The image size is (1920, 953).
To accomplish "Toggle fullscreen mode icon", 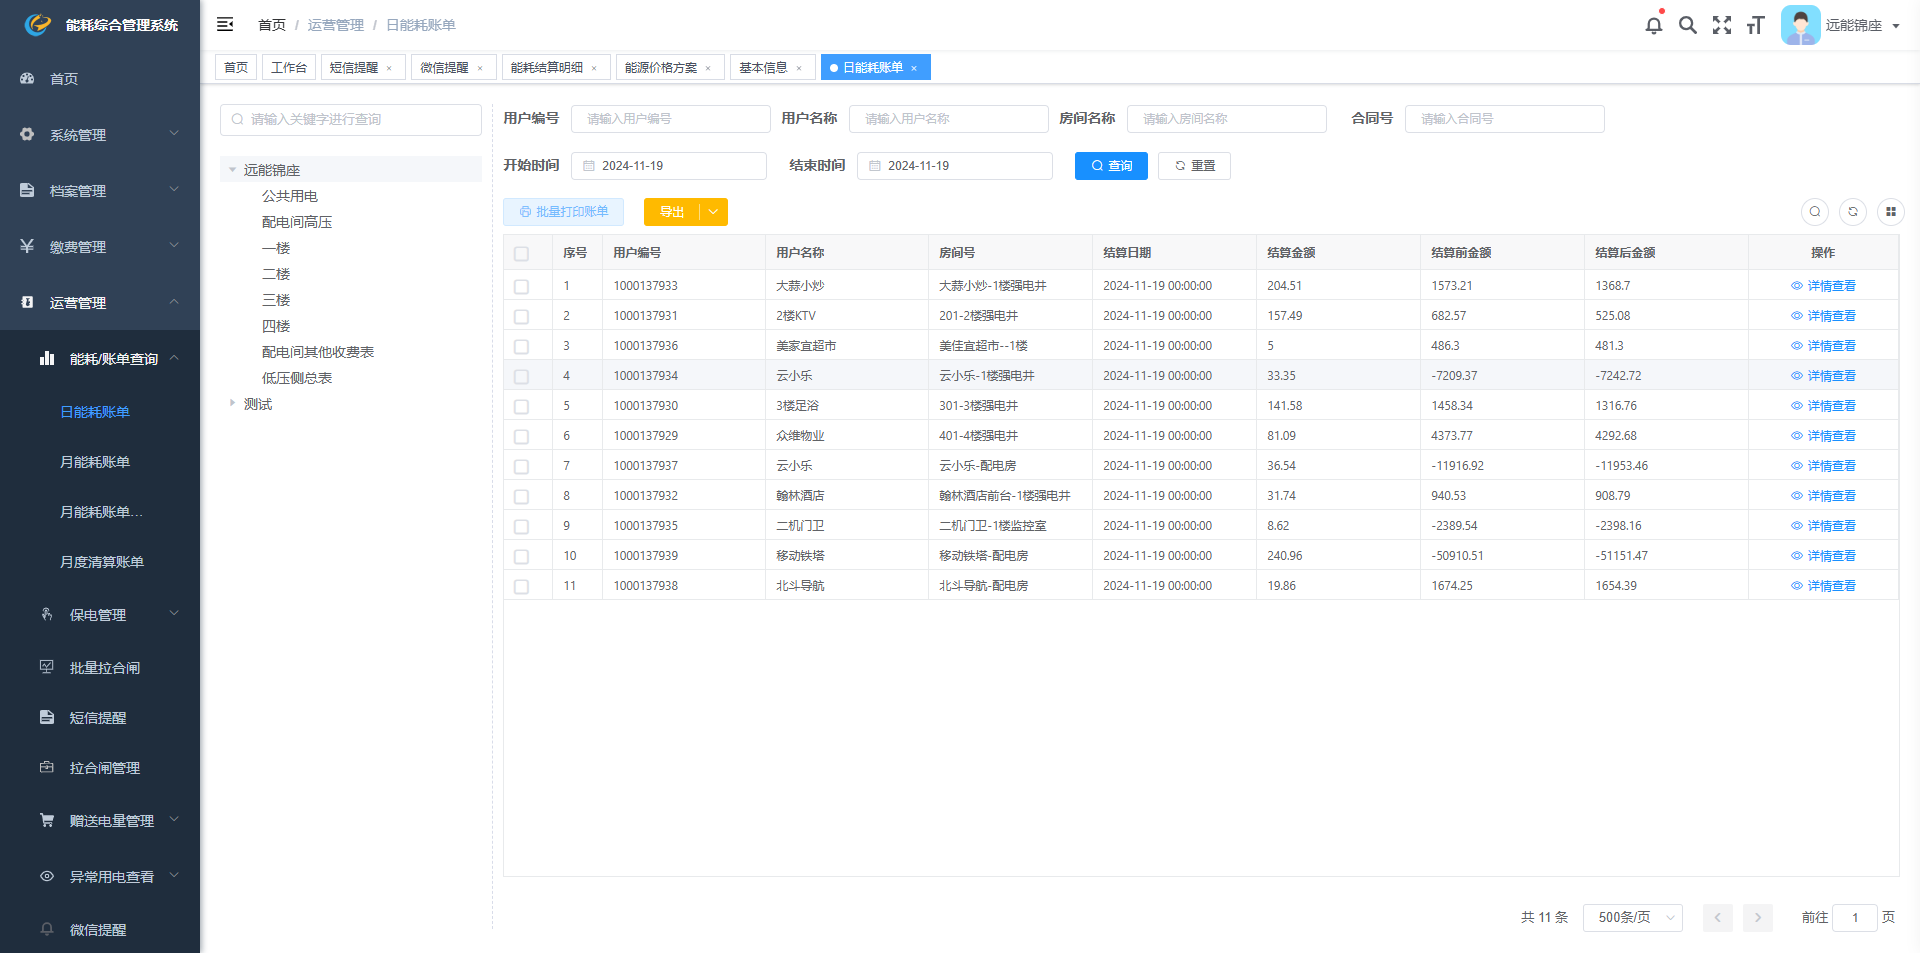I will pyautogui.click(x=1721, y=26).
